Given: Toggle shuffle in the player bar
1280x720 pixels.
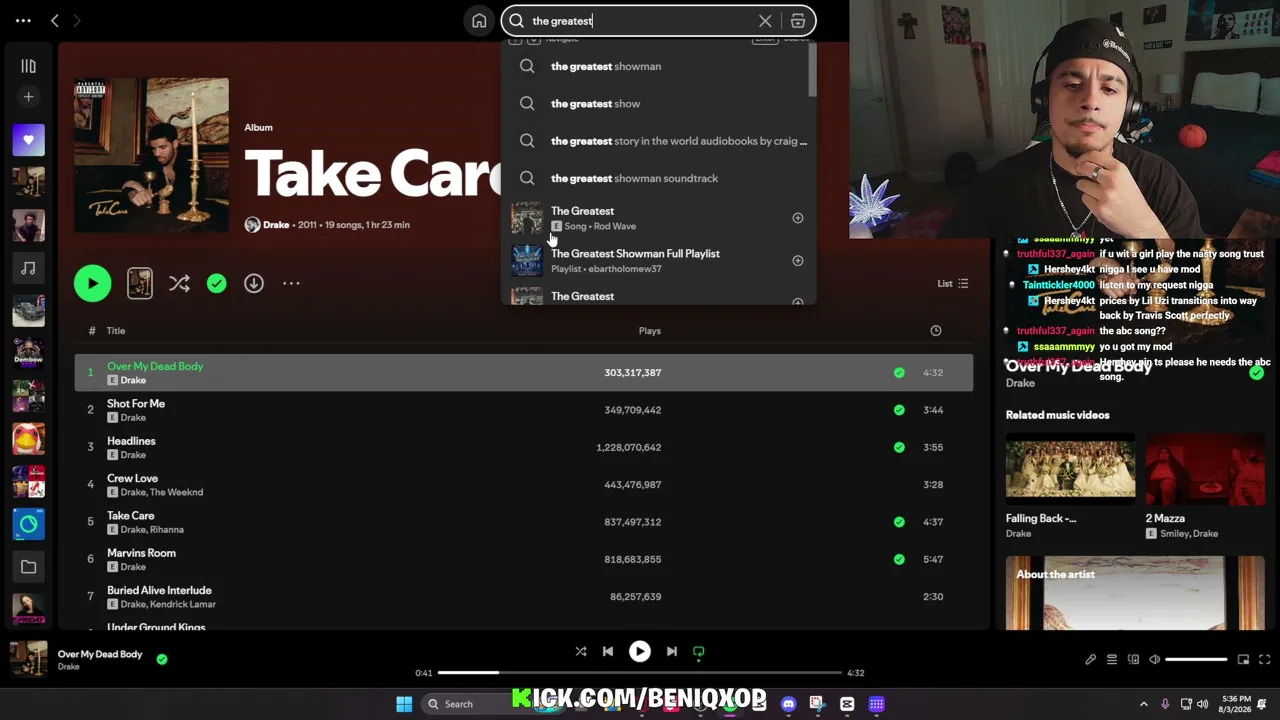Looking at the screenshot, I should [x=581, y=652].
